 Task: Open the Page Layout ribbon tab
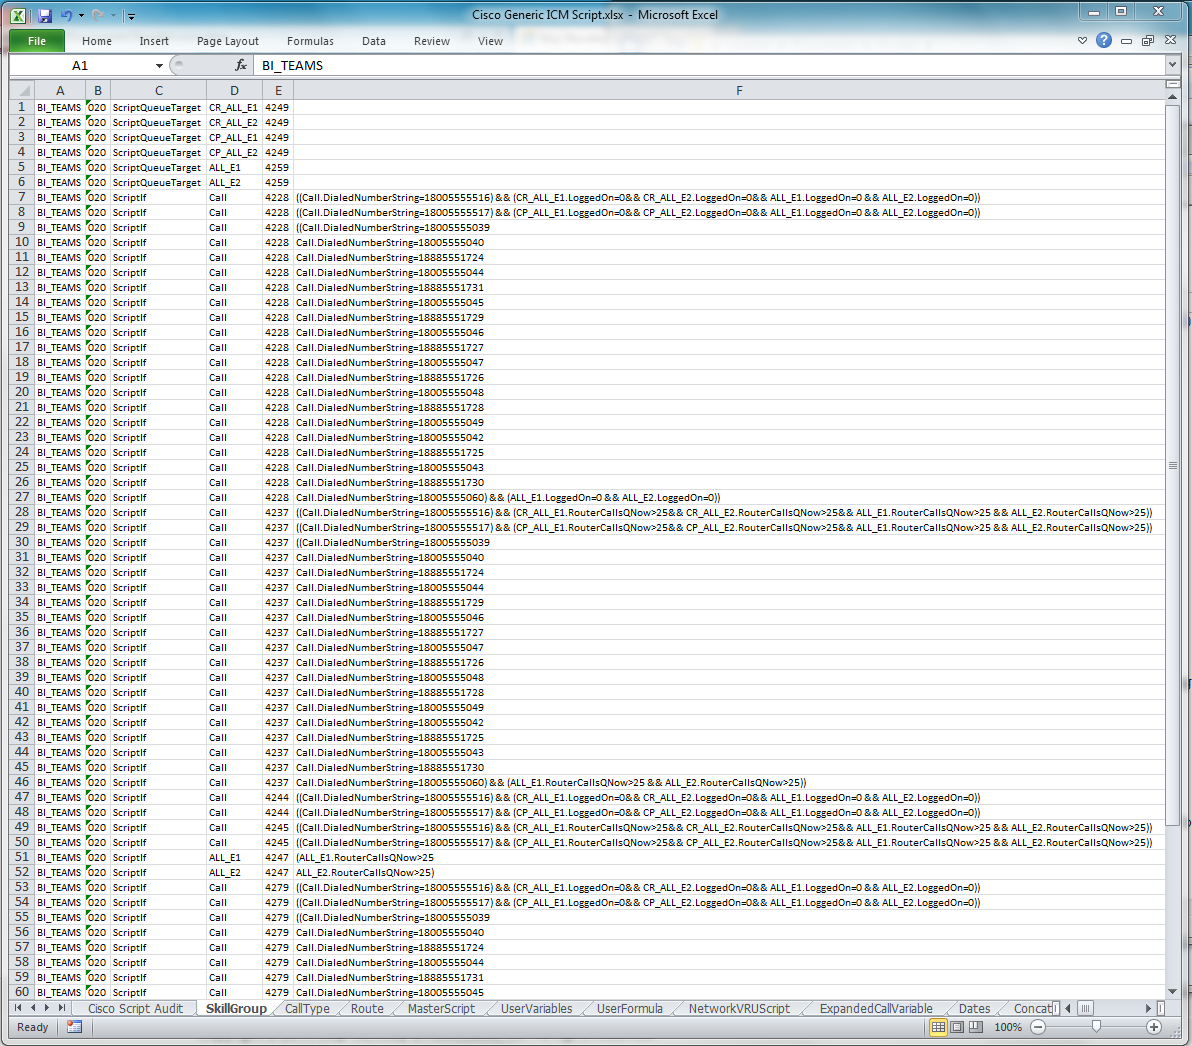click(x=227, y=41)
